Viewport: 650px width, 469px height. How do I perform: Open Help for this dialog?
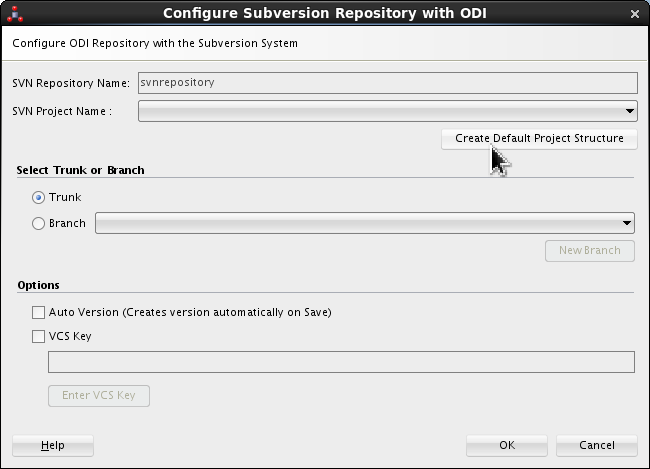53,445
